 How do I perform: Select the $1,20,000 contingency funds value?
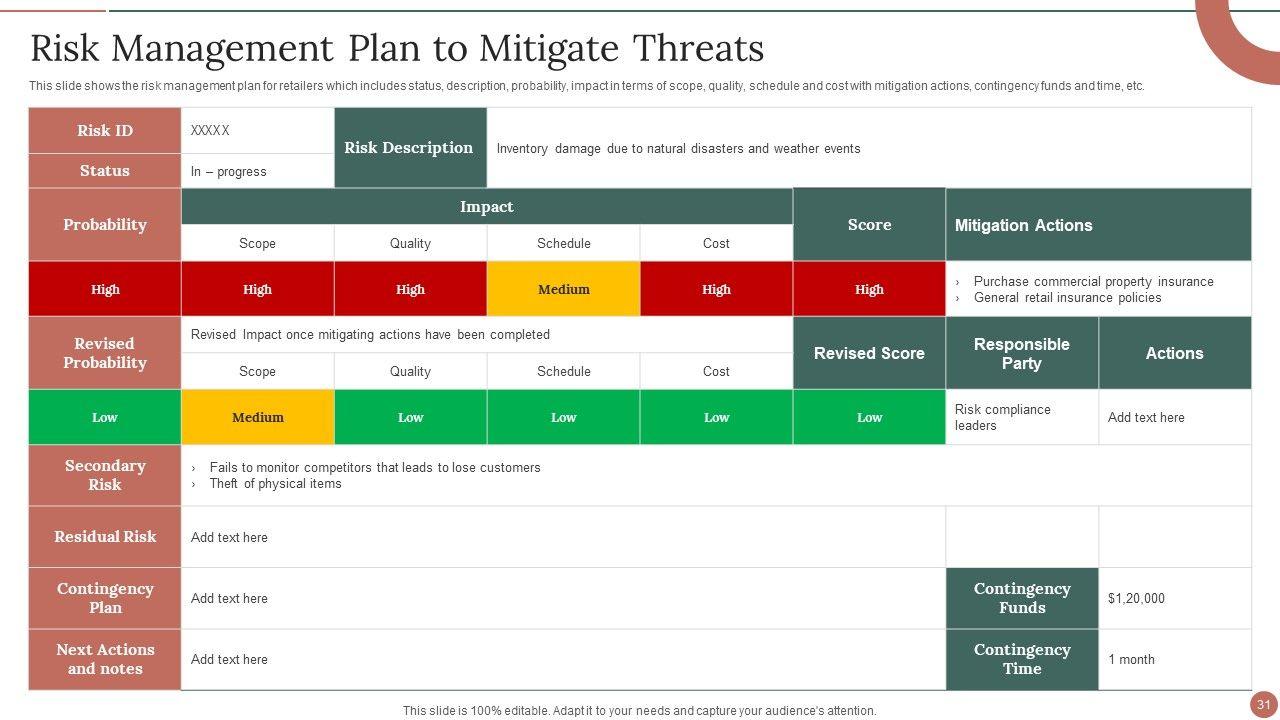coord(1136,598)
